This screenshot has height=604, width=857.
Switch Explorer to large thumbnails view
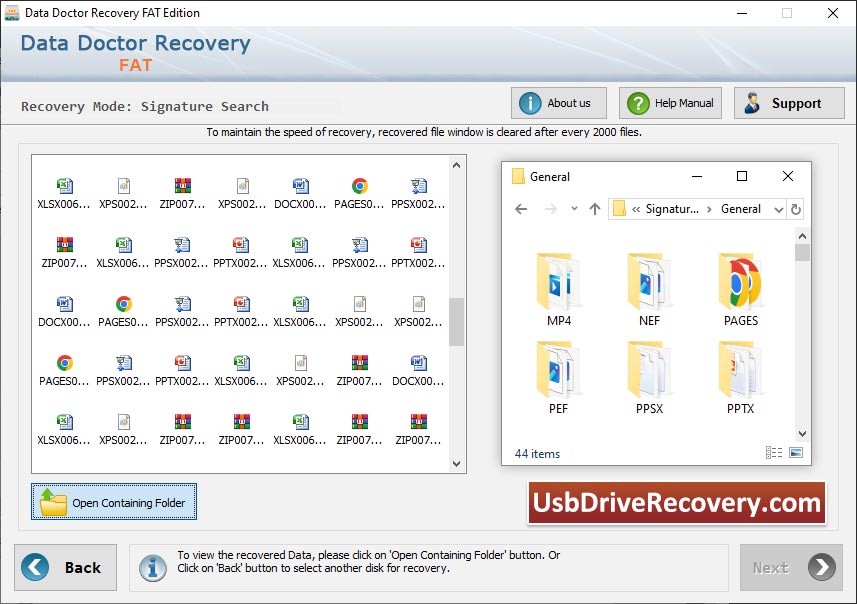pos(796,453)
